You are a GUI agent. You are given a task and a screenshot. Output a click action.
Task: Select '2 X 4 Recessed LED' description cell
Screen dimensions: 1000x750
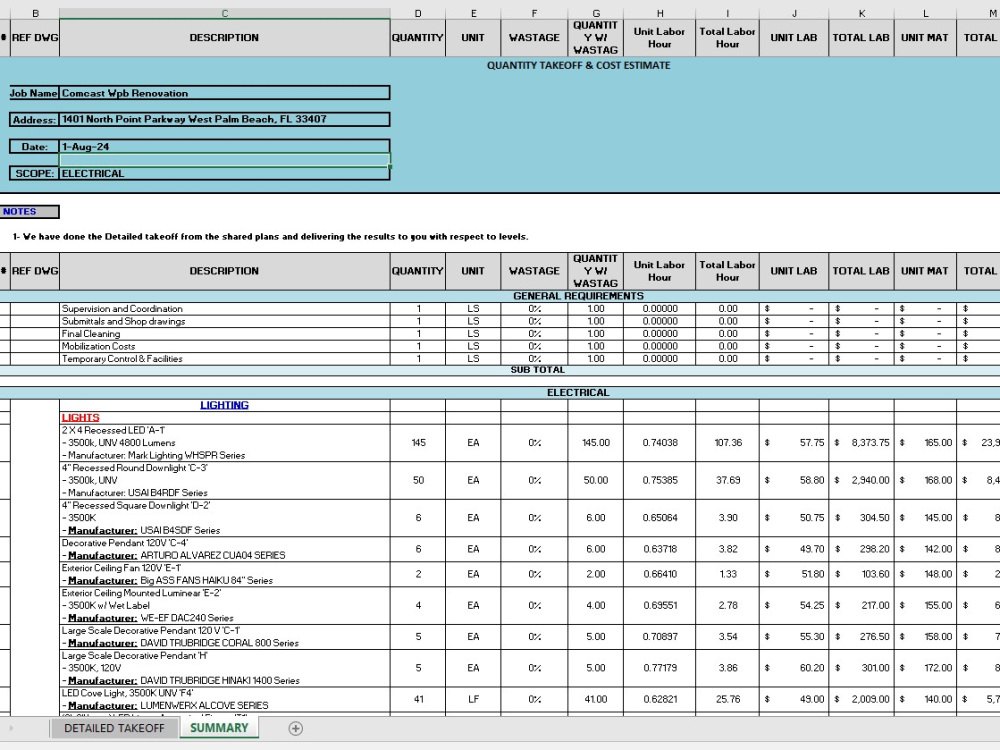224,443
